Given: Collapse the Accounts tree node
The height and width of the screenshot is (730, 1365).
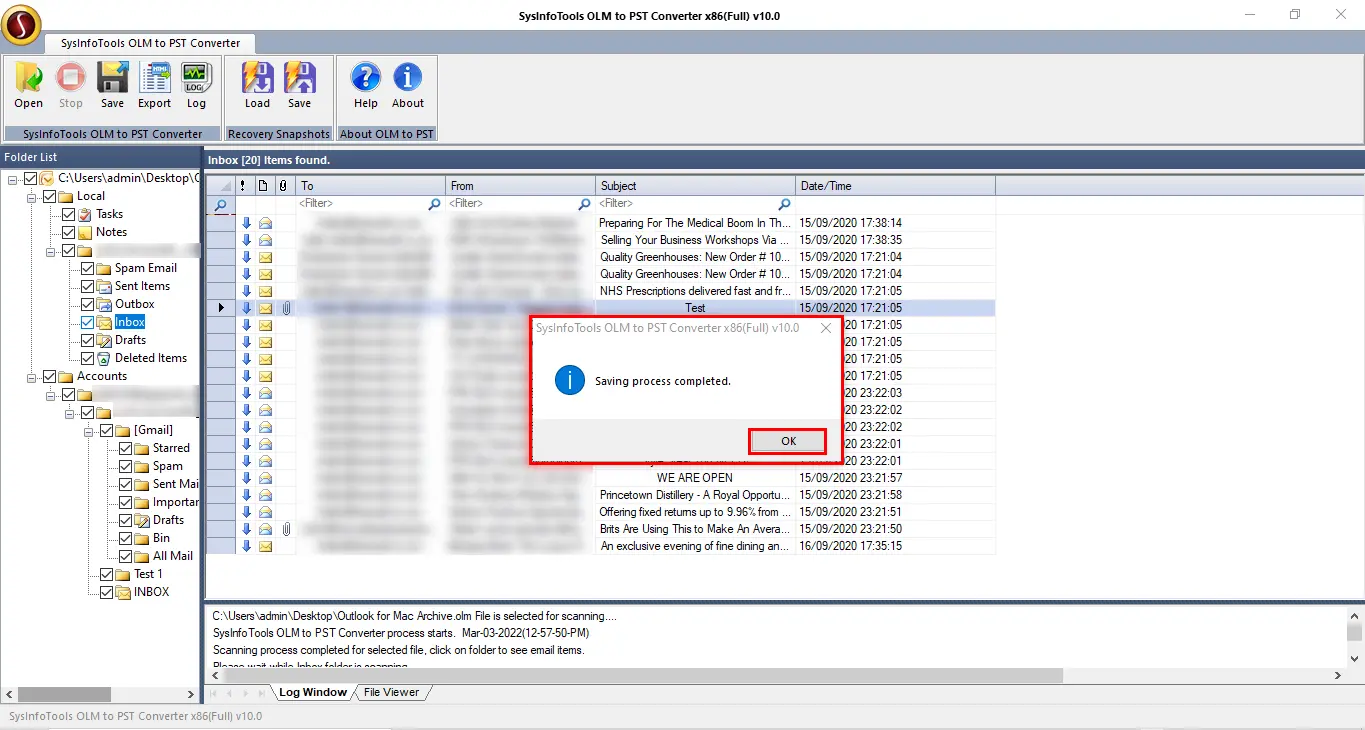Looking at the screenshot, I should 32,376.
